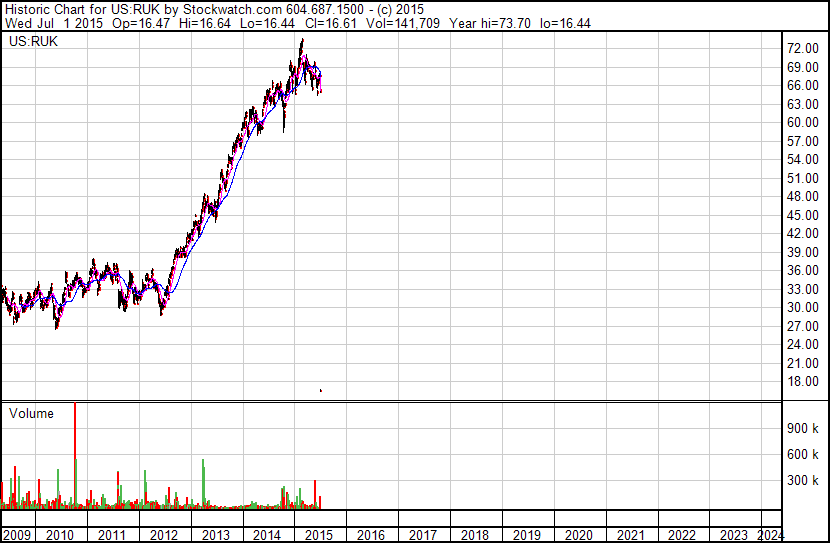
Task: Select the 2012 year on the time axis
Action: 163,535
